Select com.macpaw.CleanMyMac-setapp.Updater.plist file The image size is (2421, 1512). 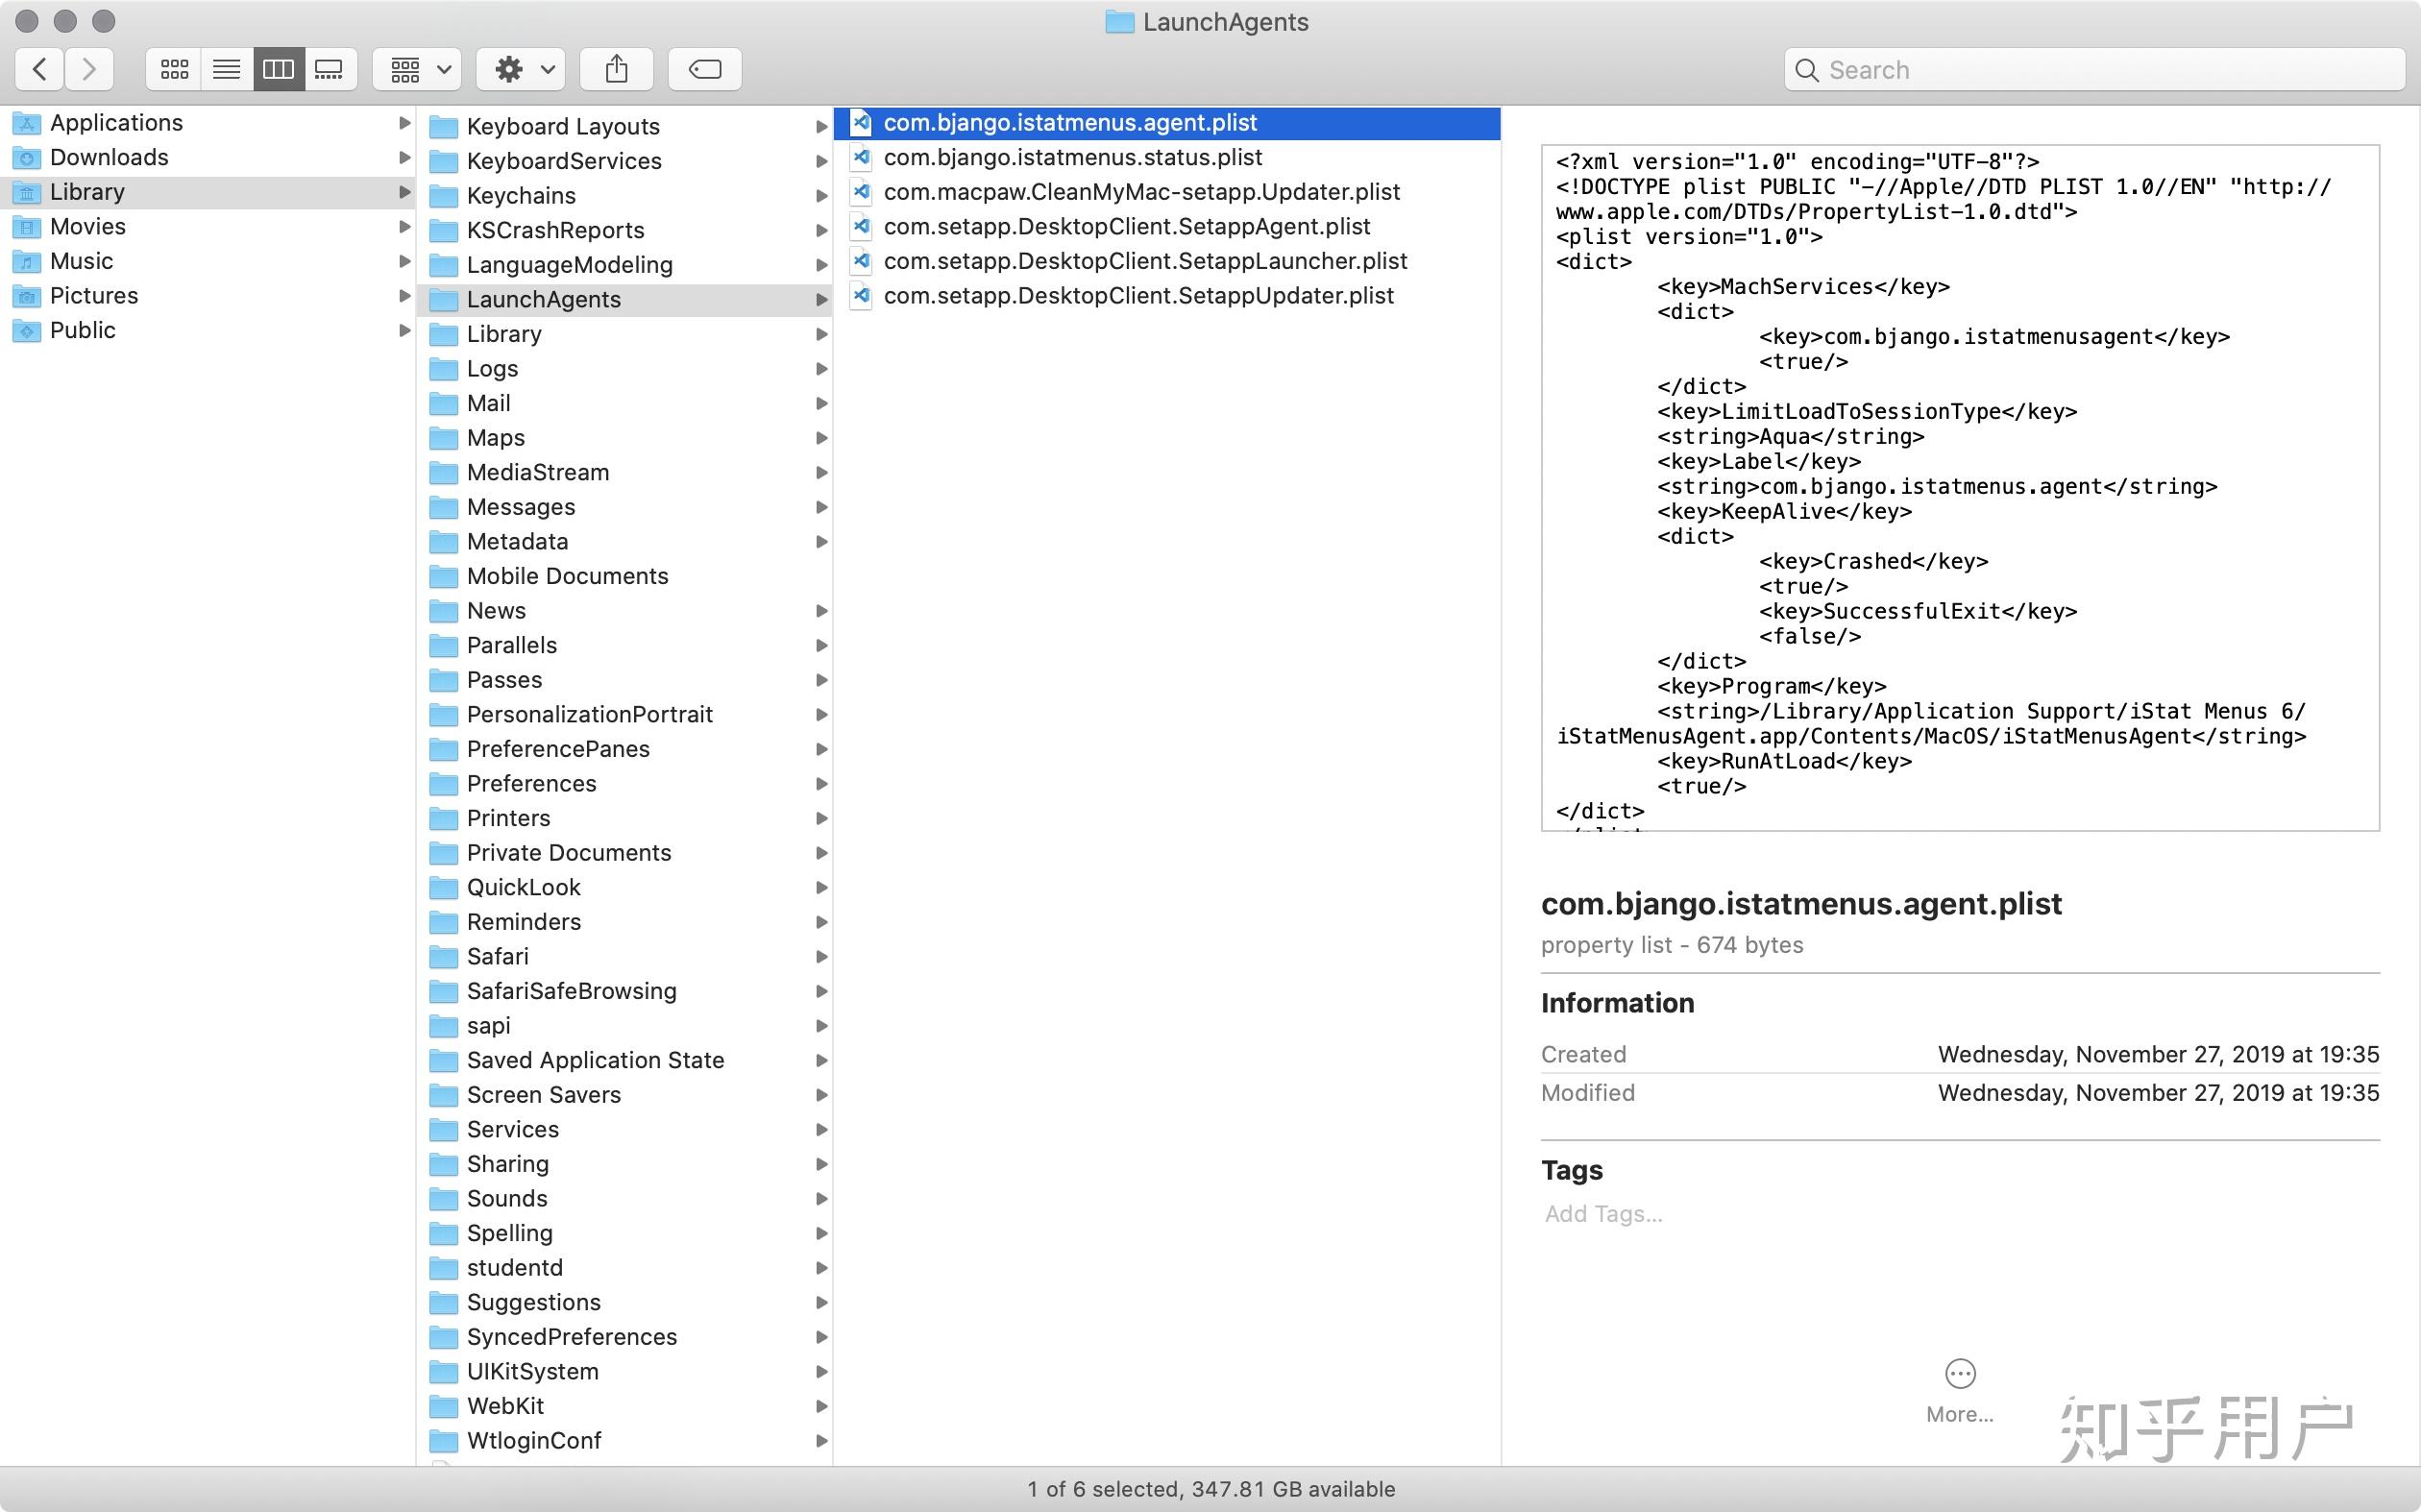(1141, 192)
